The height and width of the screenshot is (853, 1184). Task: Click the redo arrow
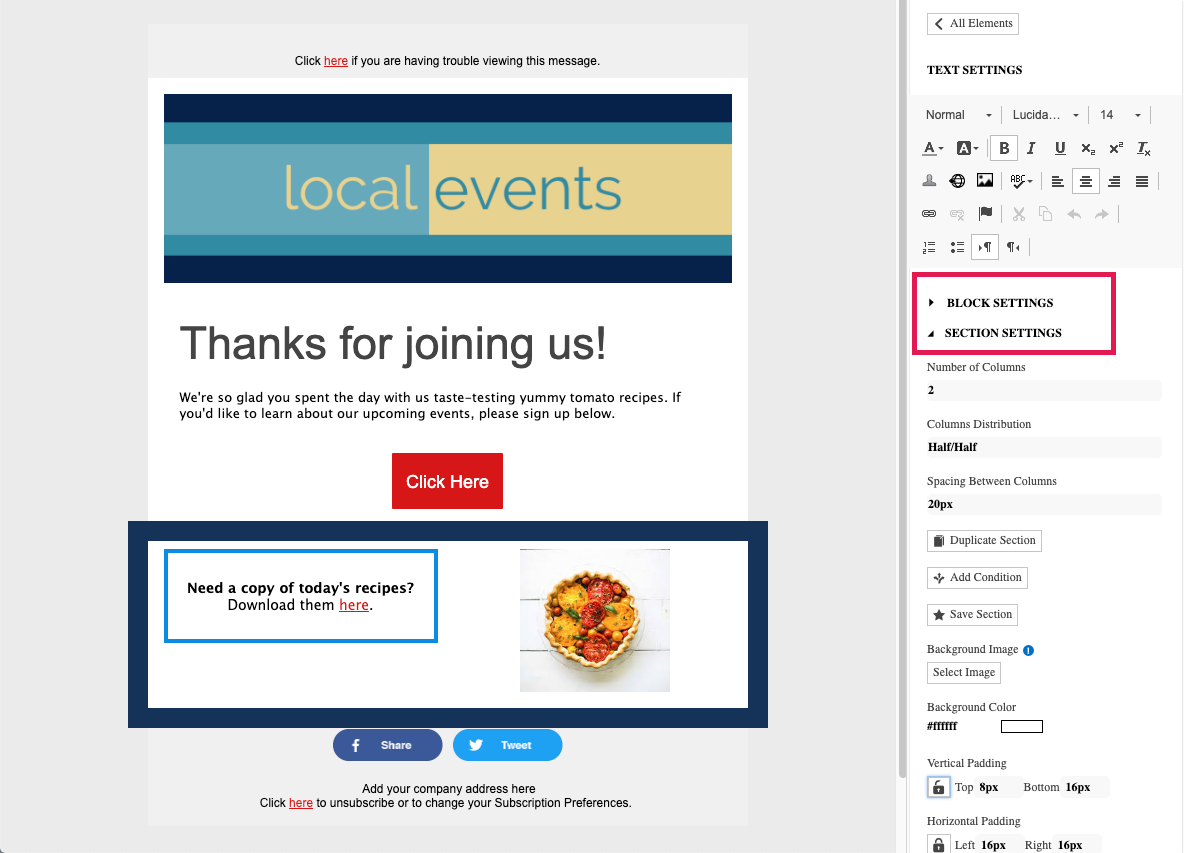click(1102, 214)
